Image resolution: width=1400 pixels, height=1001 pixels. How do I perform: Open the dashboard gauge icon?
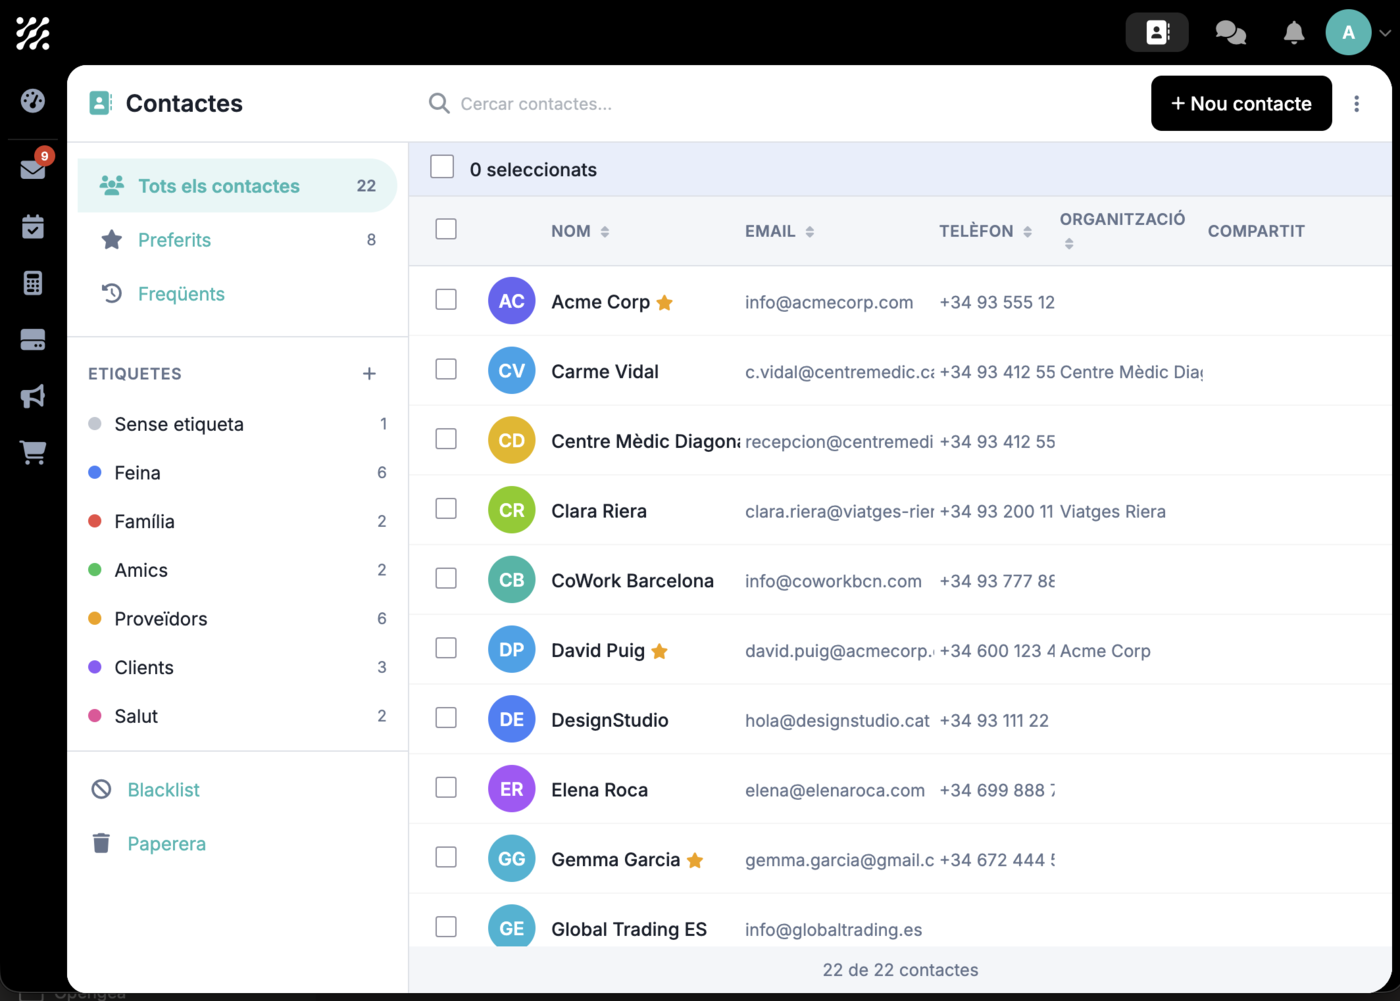(x=33, y=101)
